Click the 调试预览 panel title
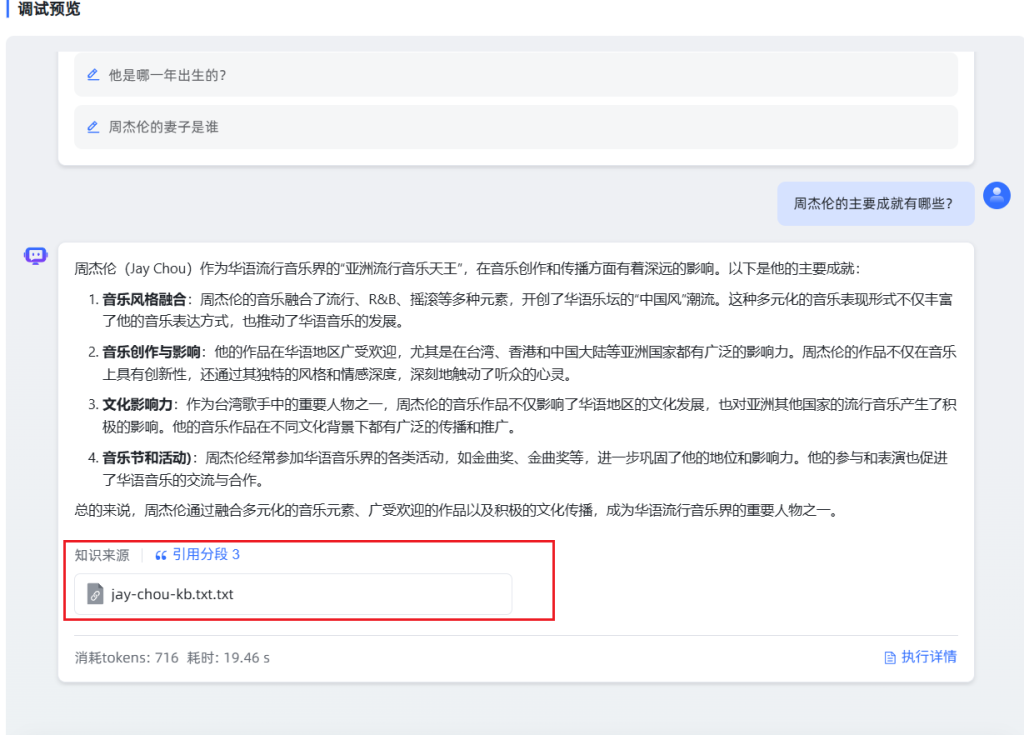The height and width of the screenshot is (735, 1024). coord(49,9)
